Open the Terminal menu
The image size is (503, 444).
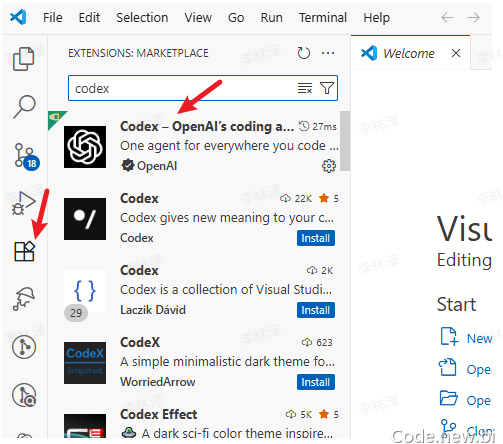[x=323, y=17]
